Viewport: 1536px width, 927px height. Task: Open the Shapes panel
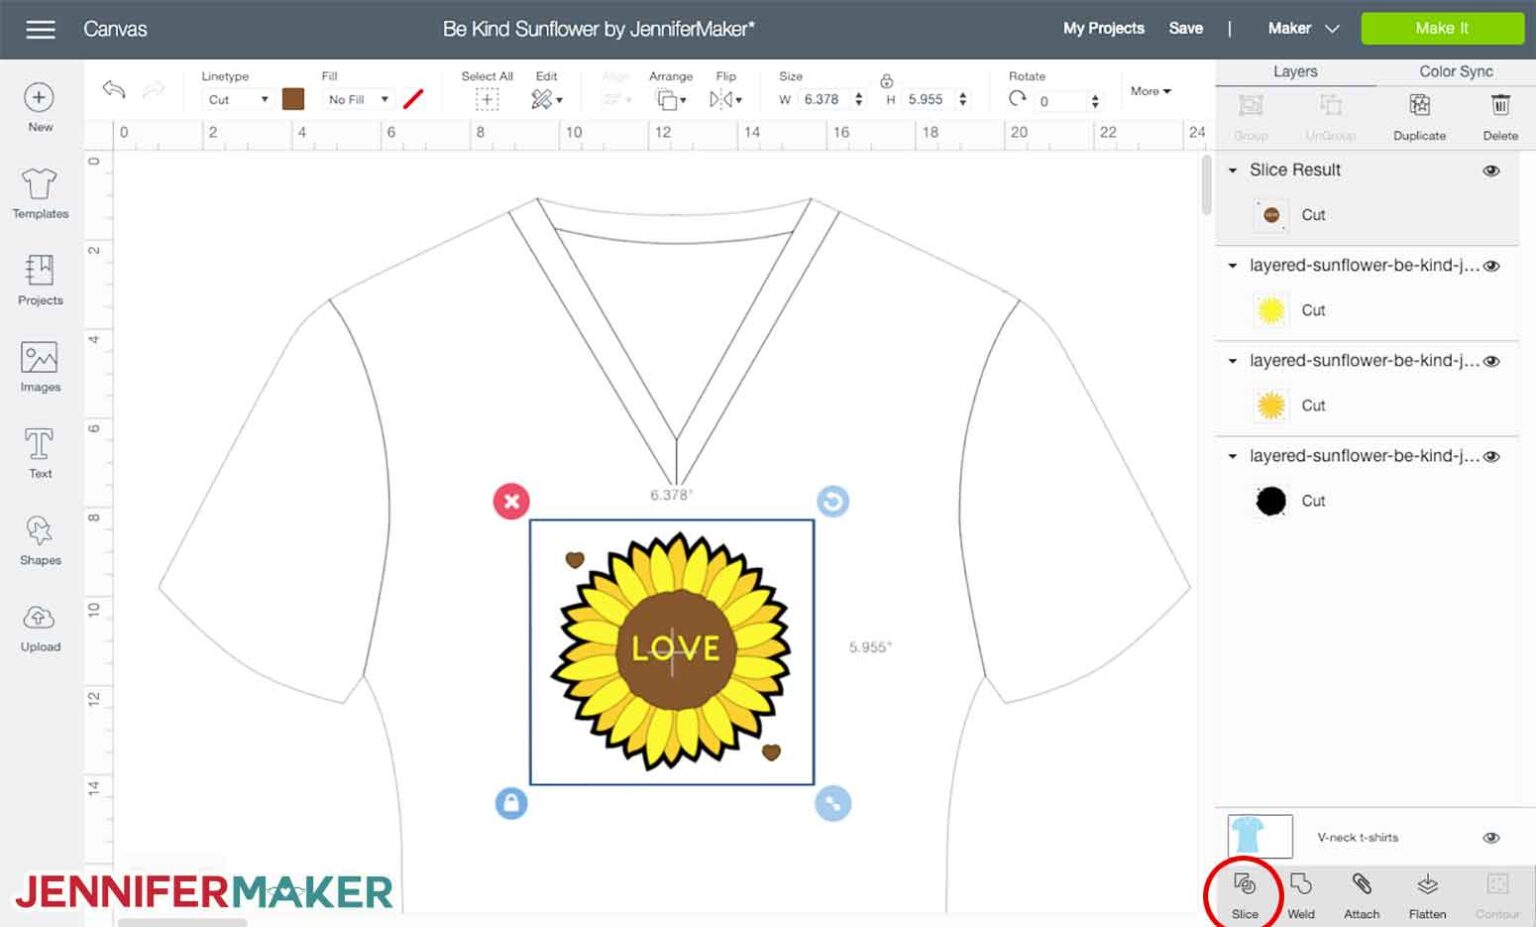40,540
